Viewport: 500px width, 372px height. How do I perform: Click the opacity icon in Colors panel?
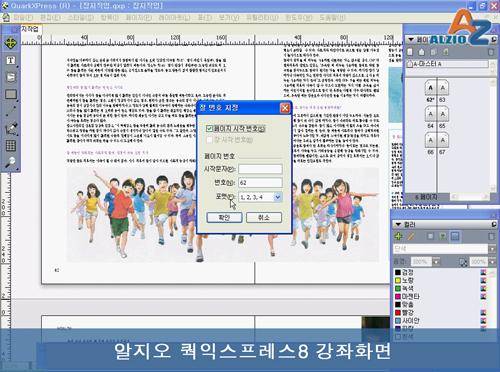click(x=464, y=262)
